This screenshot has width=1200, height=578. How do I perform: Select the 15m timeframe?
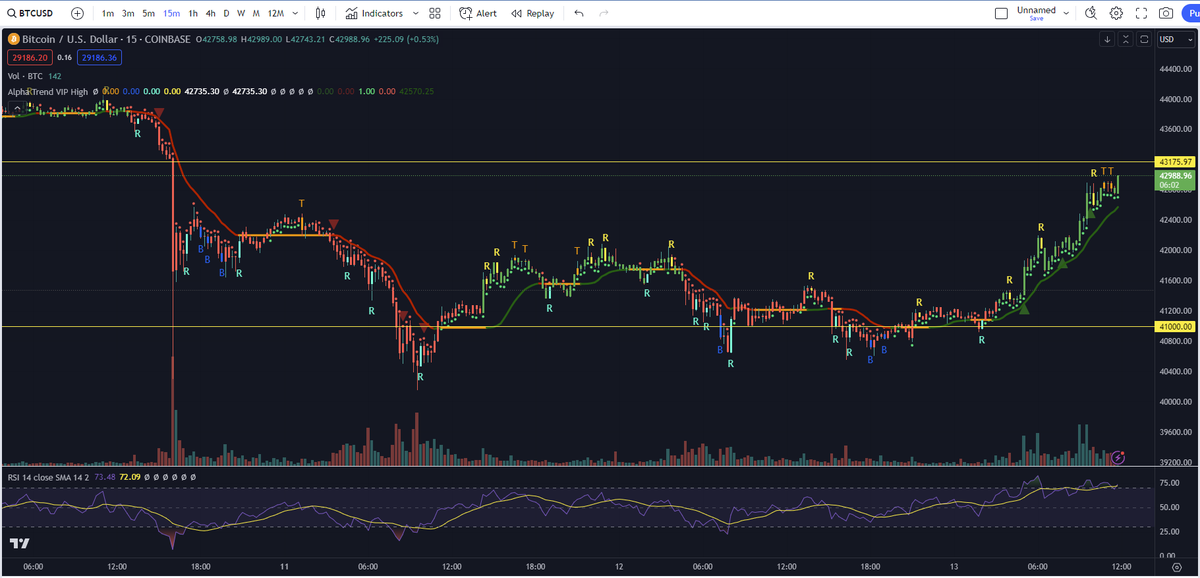pos(171,13)
